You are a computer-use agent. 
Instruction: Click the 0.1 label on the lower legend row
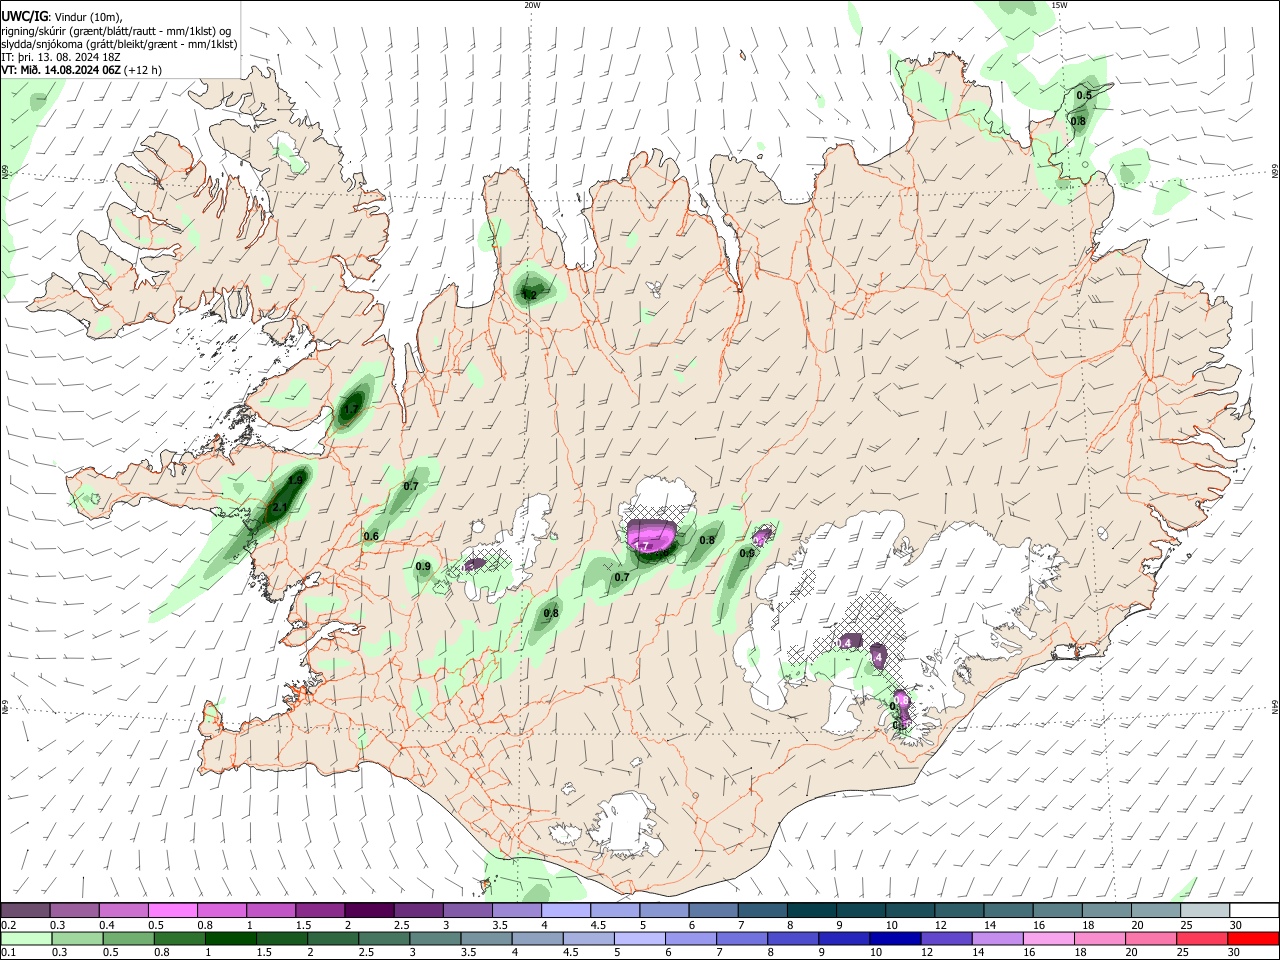[8, 952]
